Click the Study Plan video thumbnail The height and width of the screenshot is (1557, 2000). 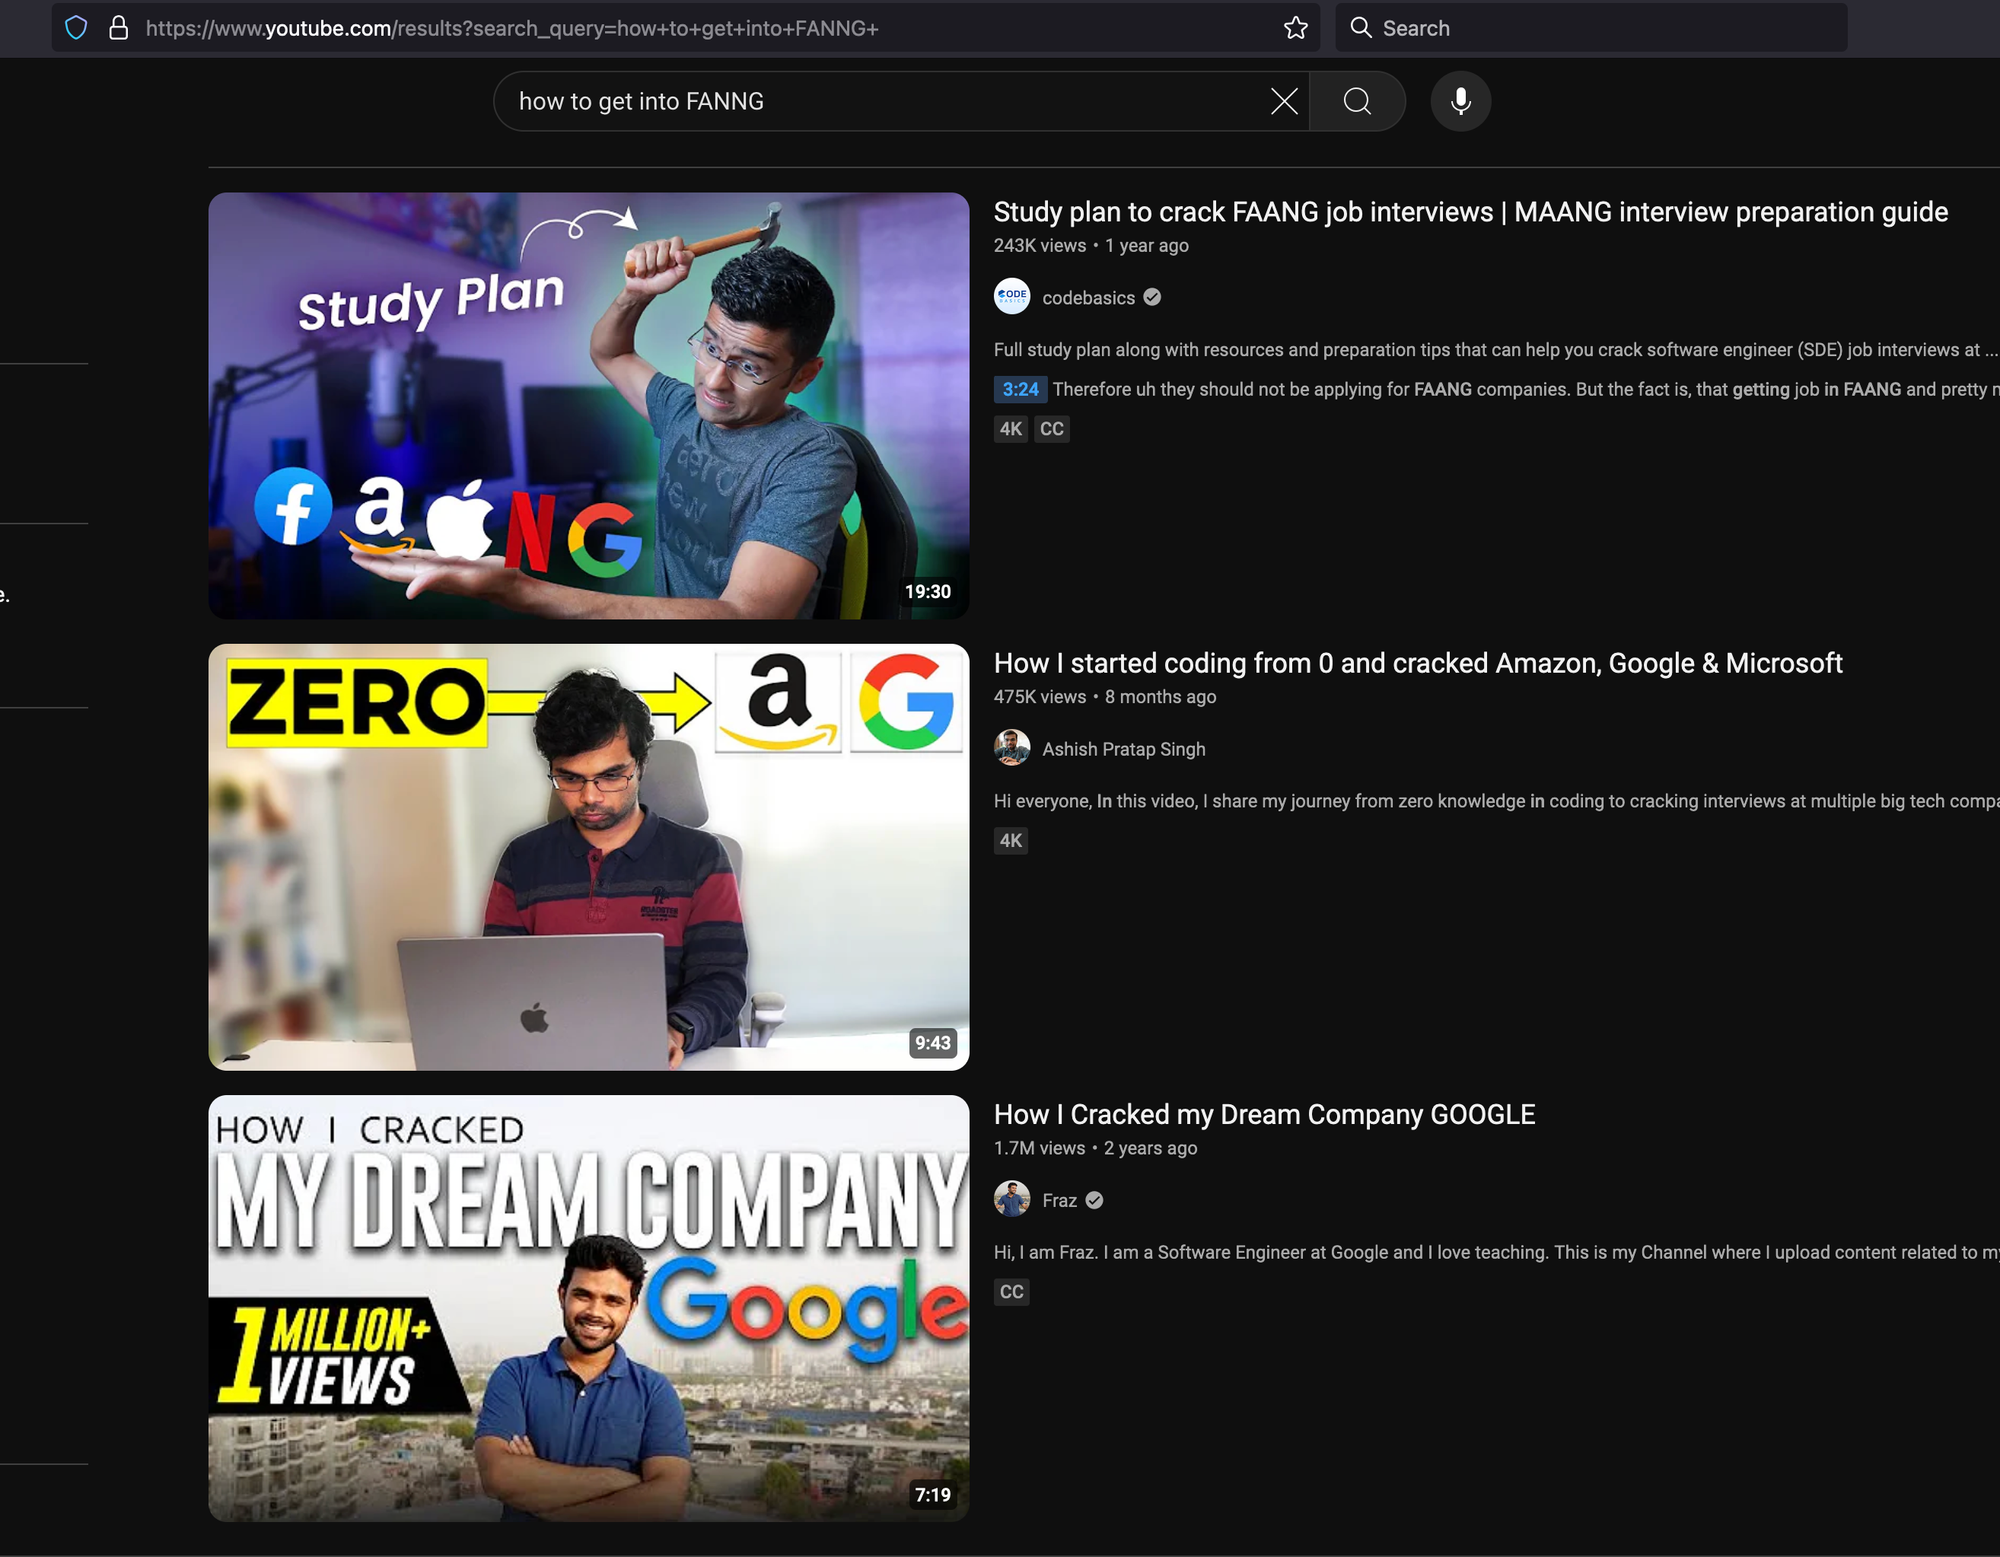coord(588,405)
